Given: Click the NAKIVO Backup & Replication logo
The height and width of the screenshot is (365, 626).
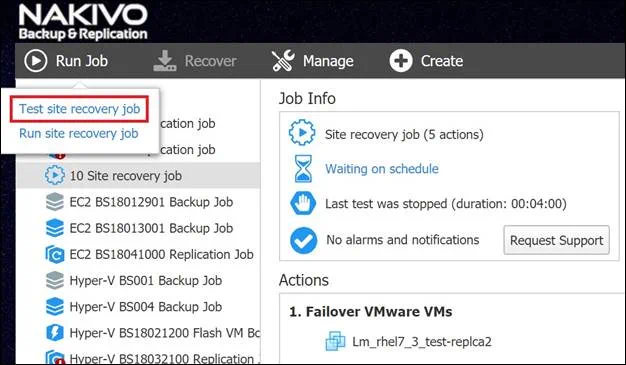Looking at the screenshot, I should [x=83, y=22].
